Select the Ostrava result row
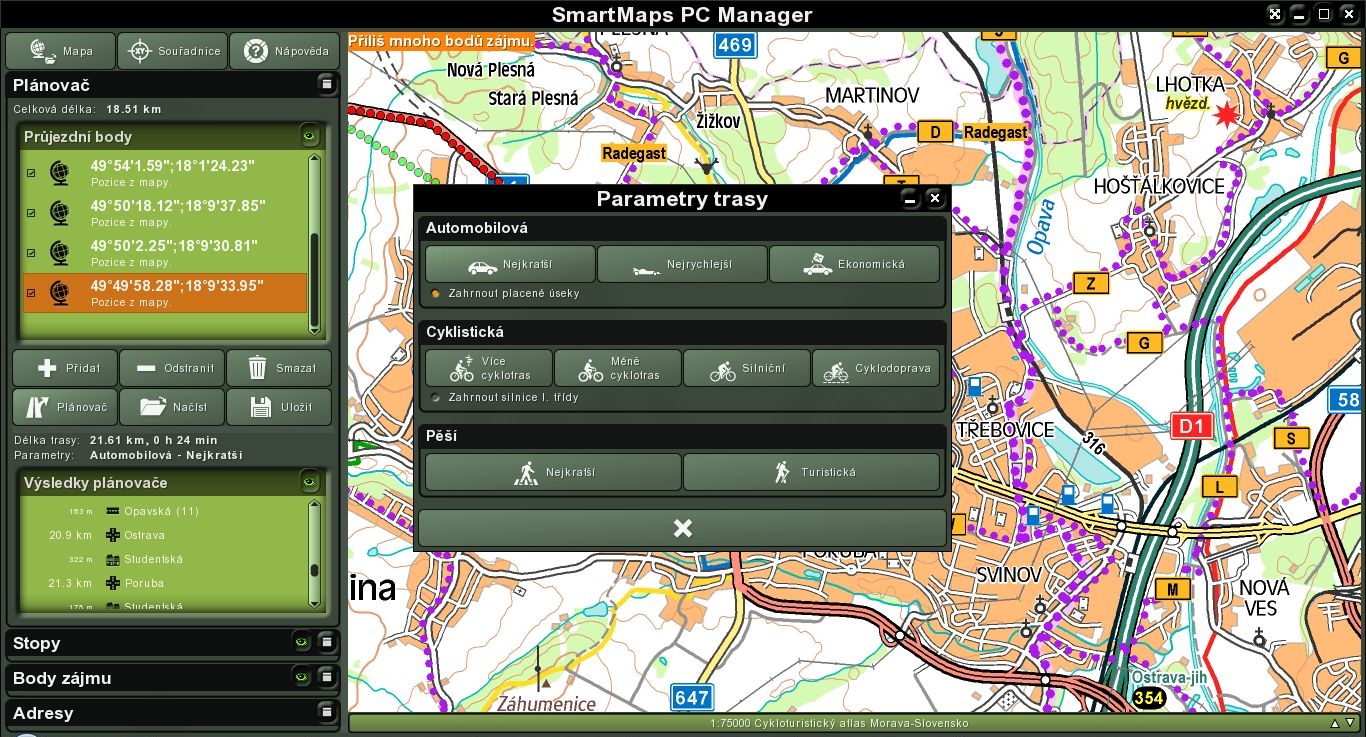Viewport: 1366px width, 737px height. click(165, 535)
